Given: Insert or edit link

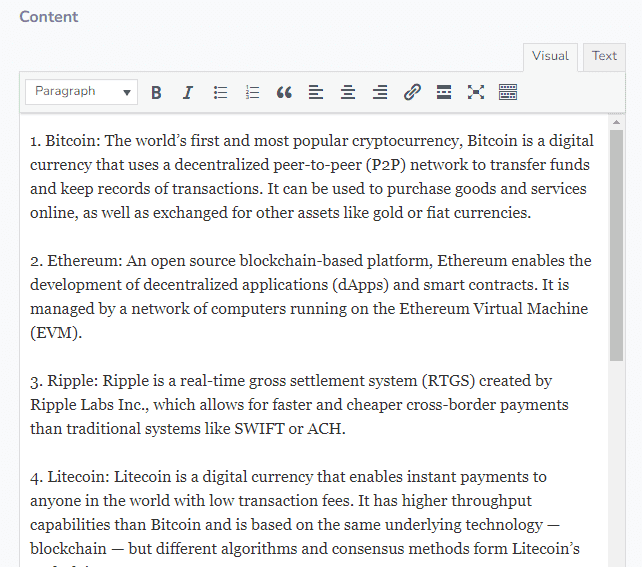Looking at the screenshot, I should coord(412,92).
